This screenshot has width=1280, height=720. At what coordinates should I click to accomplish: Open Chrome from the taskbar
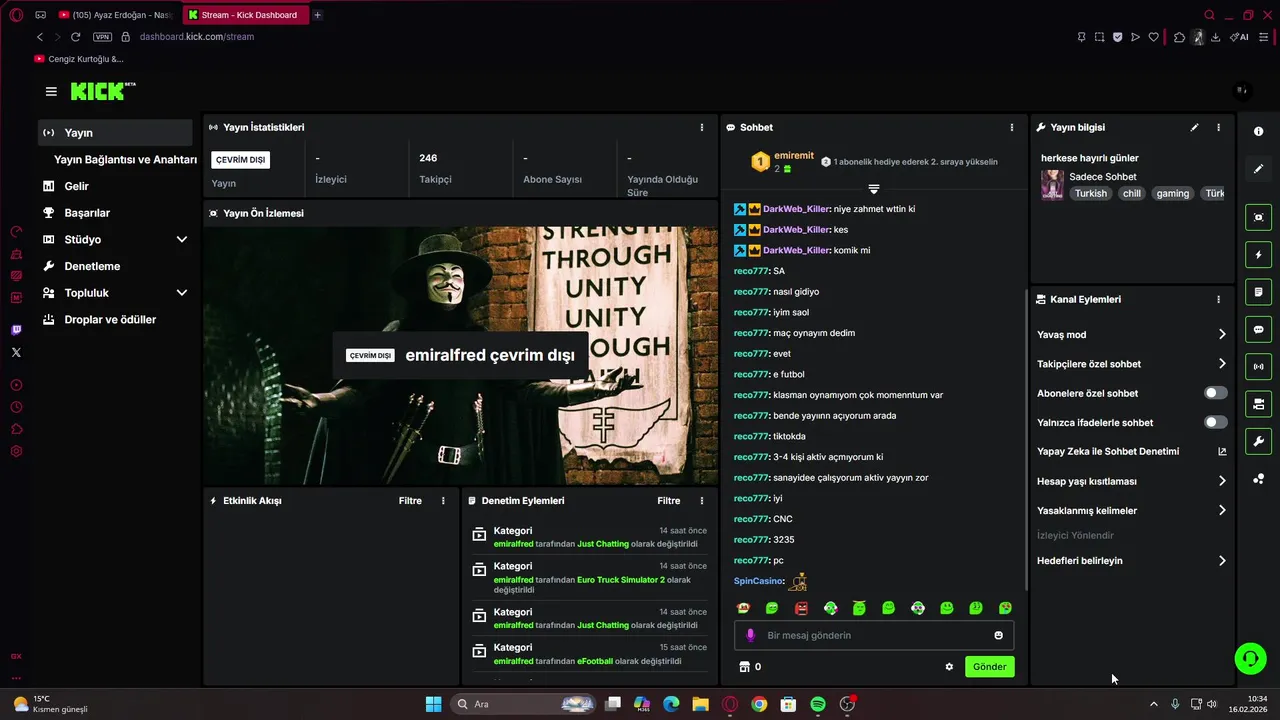click(759, 704)
